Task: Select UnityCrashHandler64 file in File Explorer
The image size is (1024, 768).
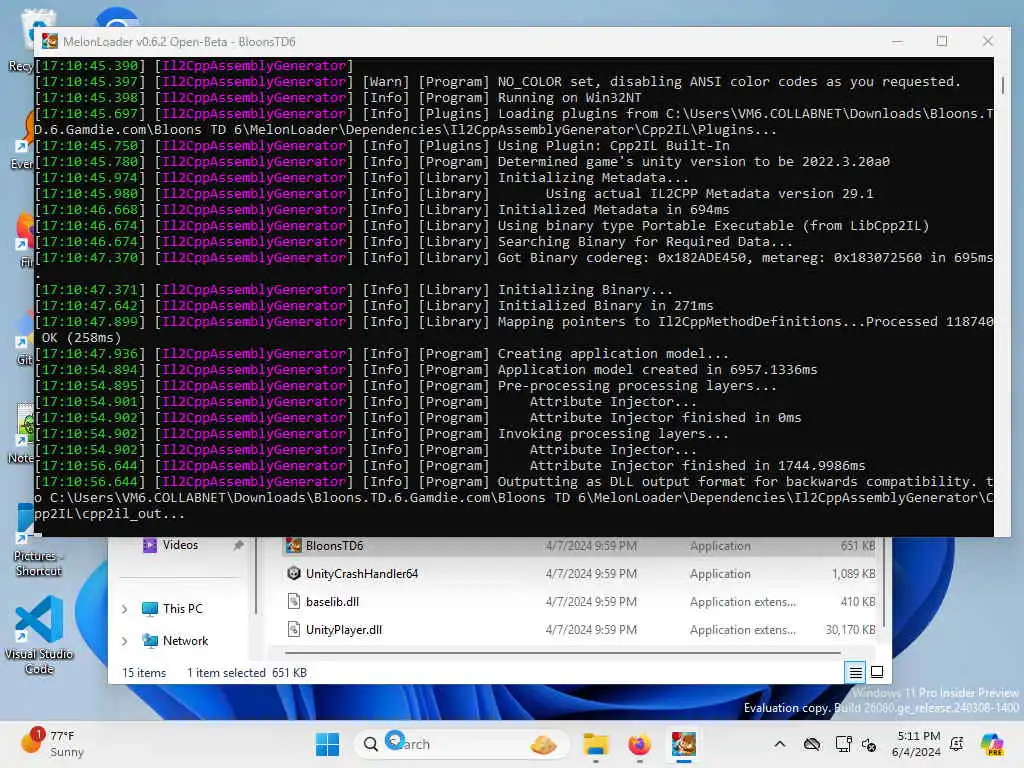Action: click(581, 573)
